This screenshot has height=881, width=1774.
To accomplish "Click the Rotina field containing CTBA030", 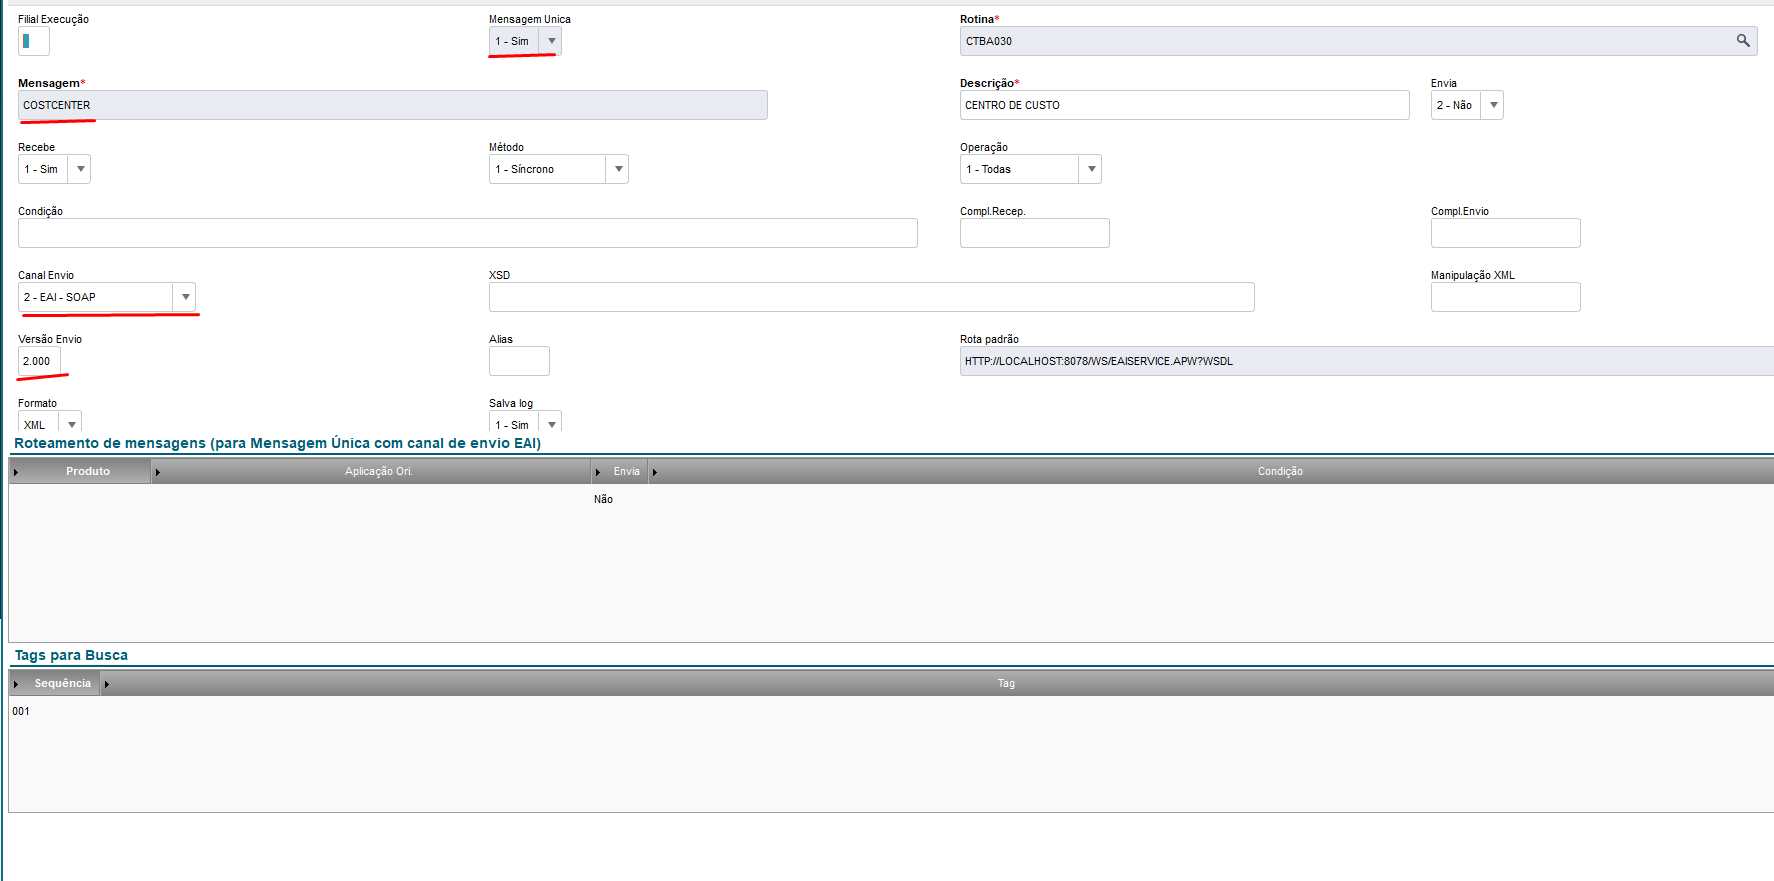I will point(1358,41).
